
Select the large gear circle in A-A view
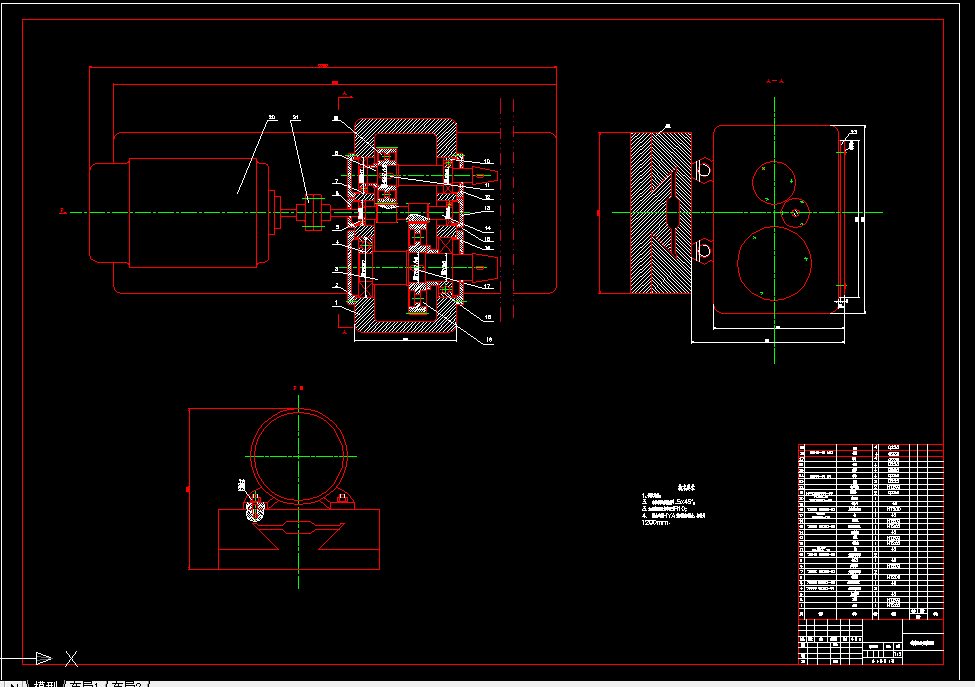pos(775,263)
